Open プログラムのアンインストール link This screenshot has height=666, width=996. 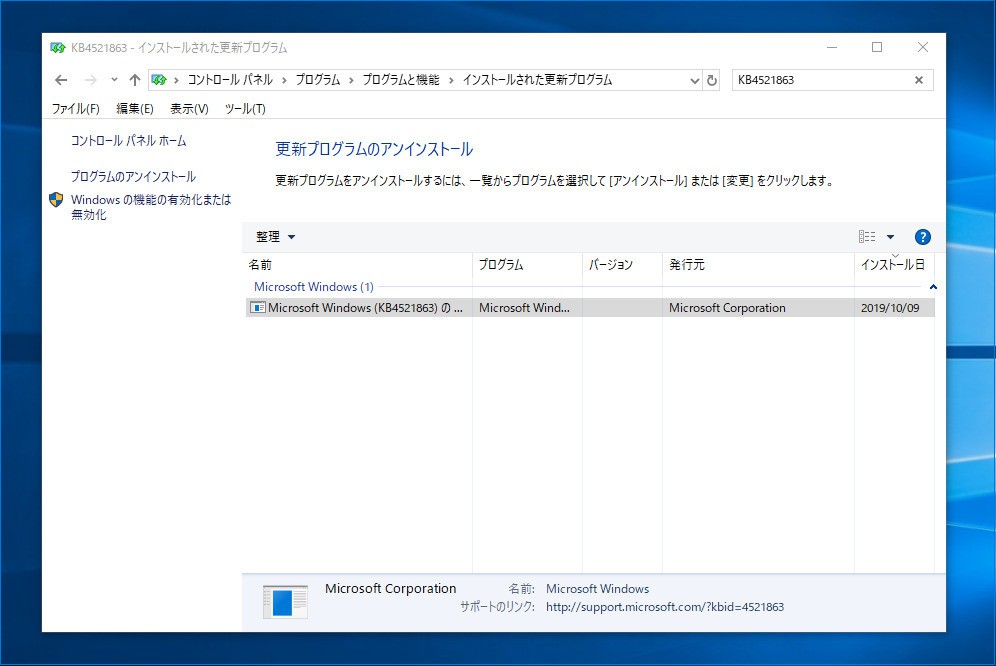pos(133,176)
